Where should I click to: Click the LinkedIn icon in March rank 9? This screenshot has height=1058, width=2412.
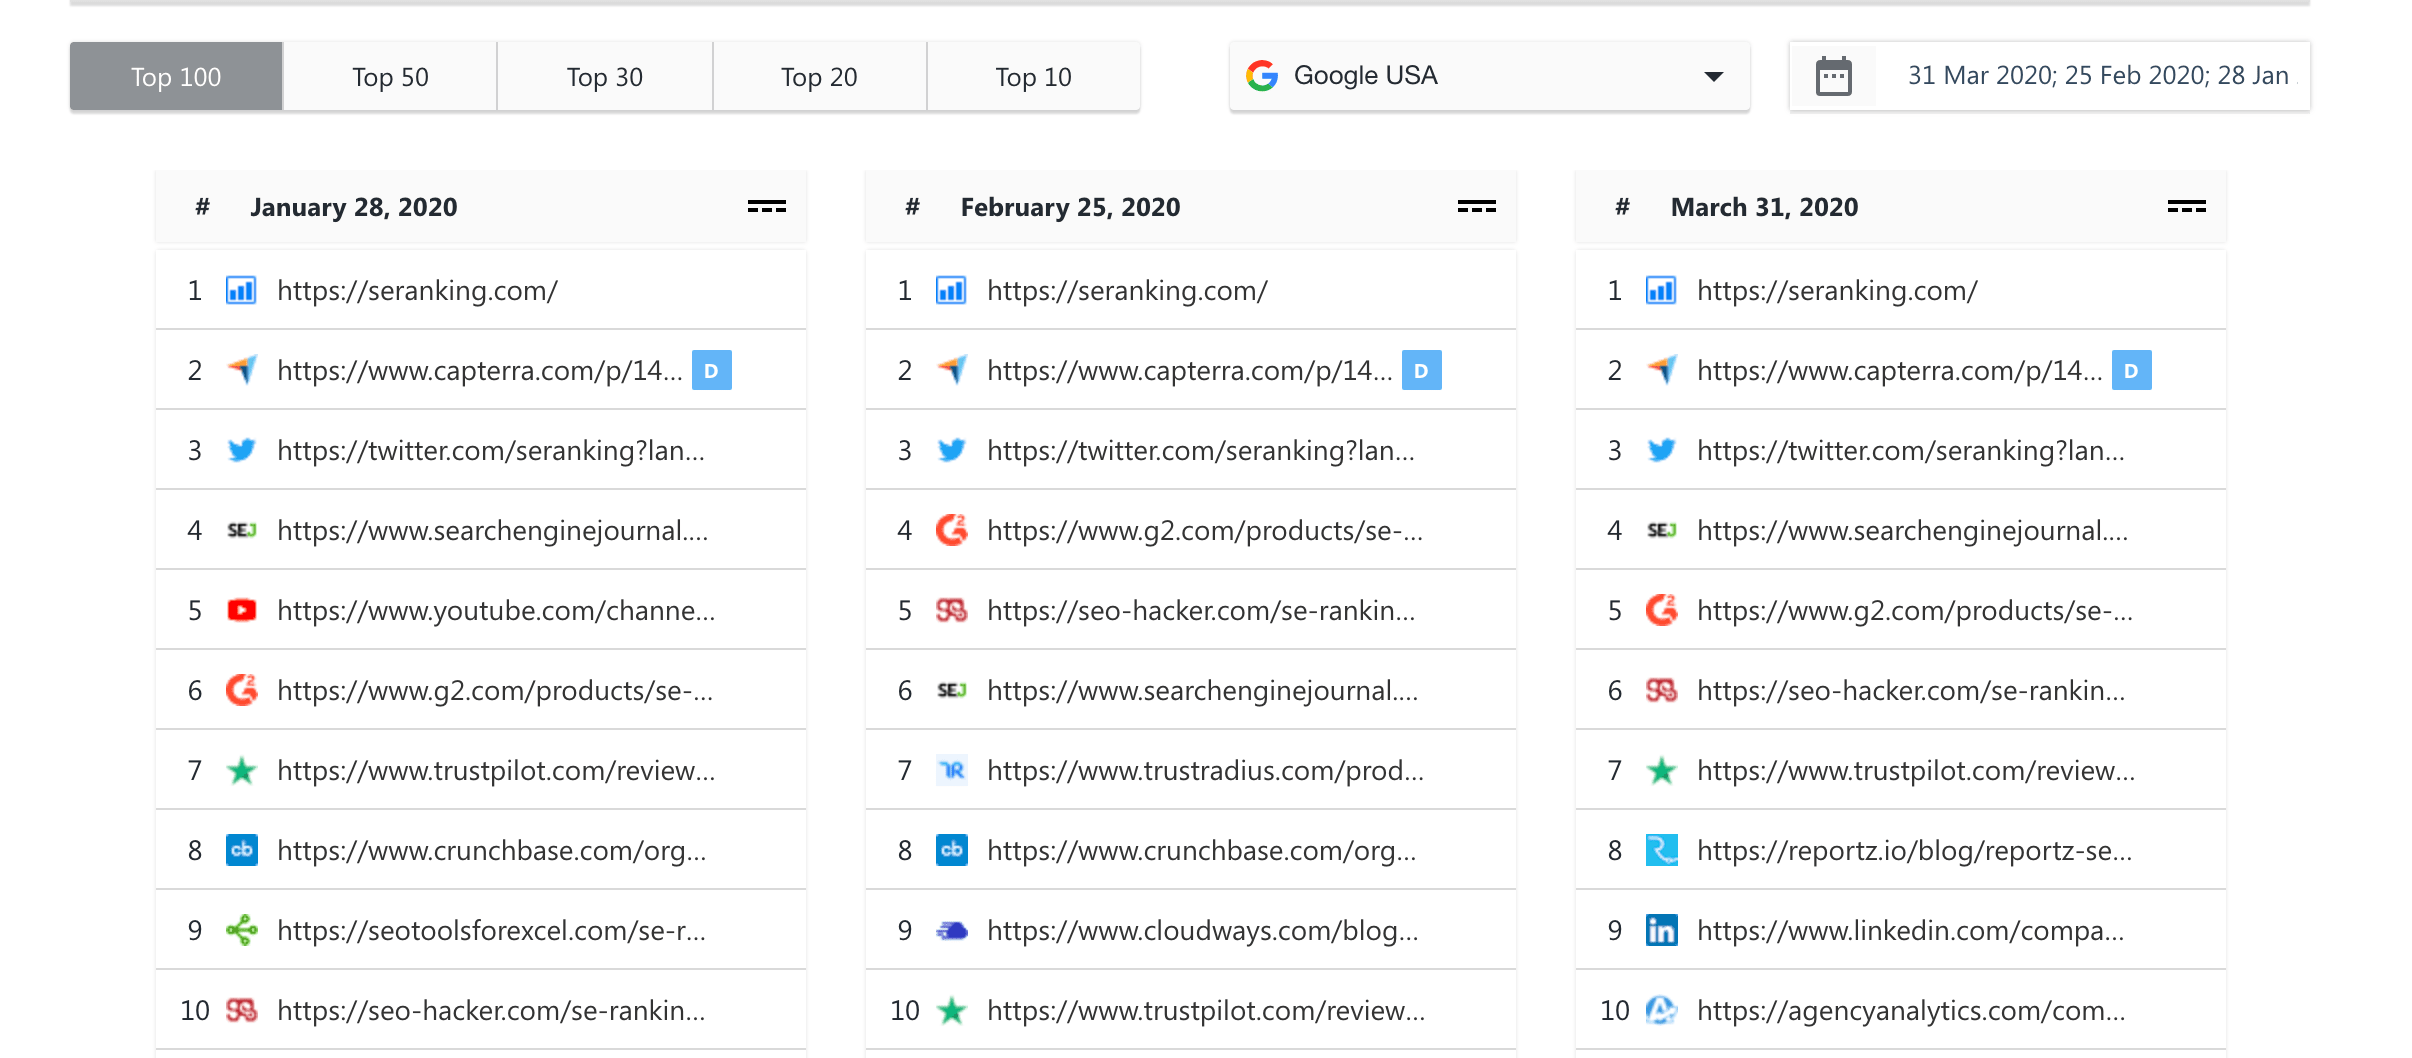[x=1662, y=930]
